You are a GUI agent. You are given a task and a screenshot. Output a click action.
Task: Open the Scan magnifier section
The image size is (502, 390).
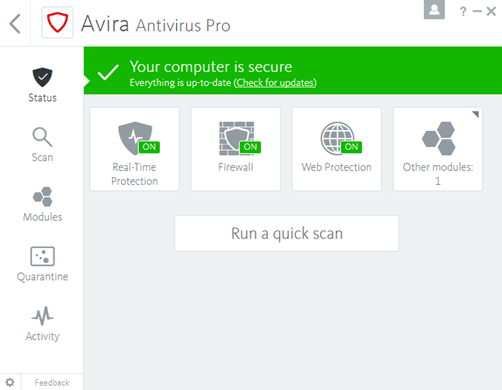click(x=42, y=144)
